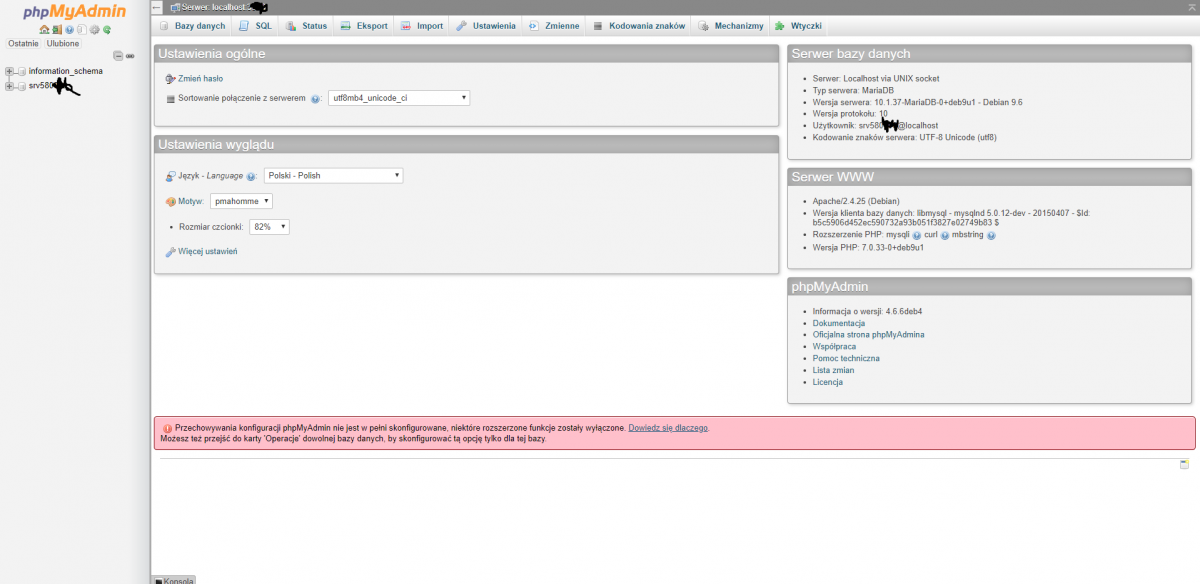
Task: Open the pmahomme theme dropdown
Action: coord(241,201)
